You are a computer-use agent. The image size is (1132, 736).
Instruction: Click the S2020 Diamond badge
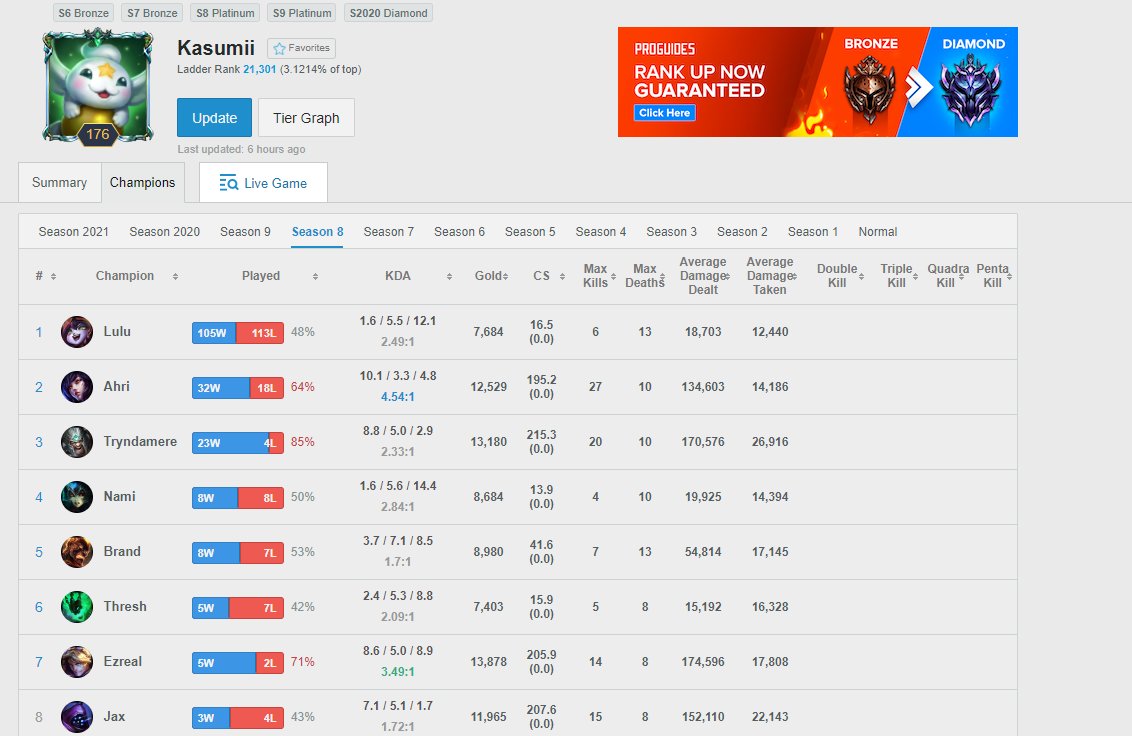point(388,13)
